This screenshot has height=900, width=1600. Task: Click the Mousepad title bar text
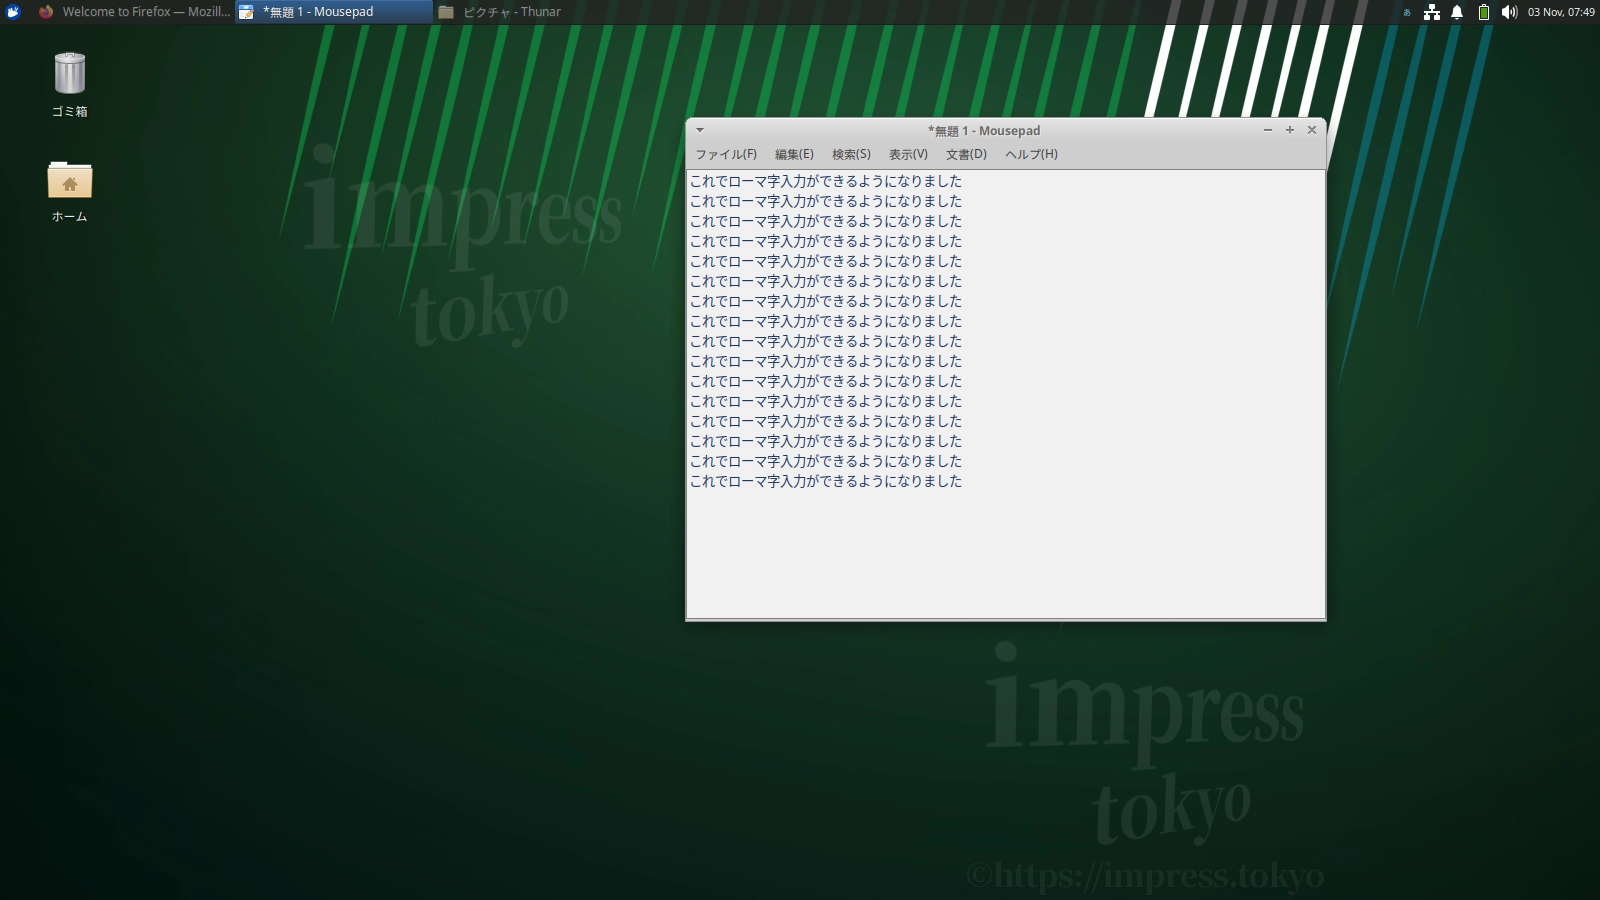click(x=984, y=131)
